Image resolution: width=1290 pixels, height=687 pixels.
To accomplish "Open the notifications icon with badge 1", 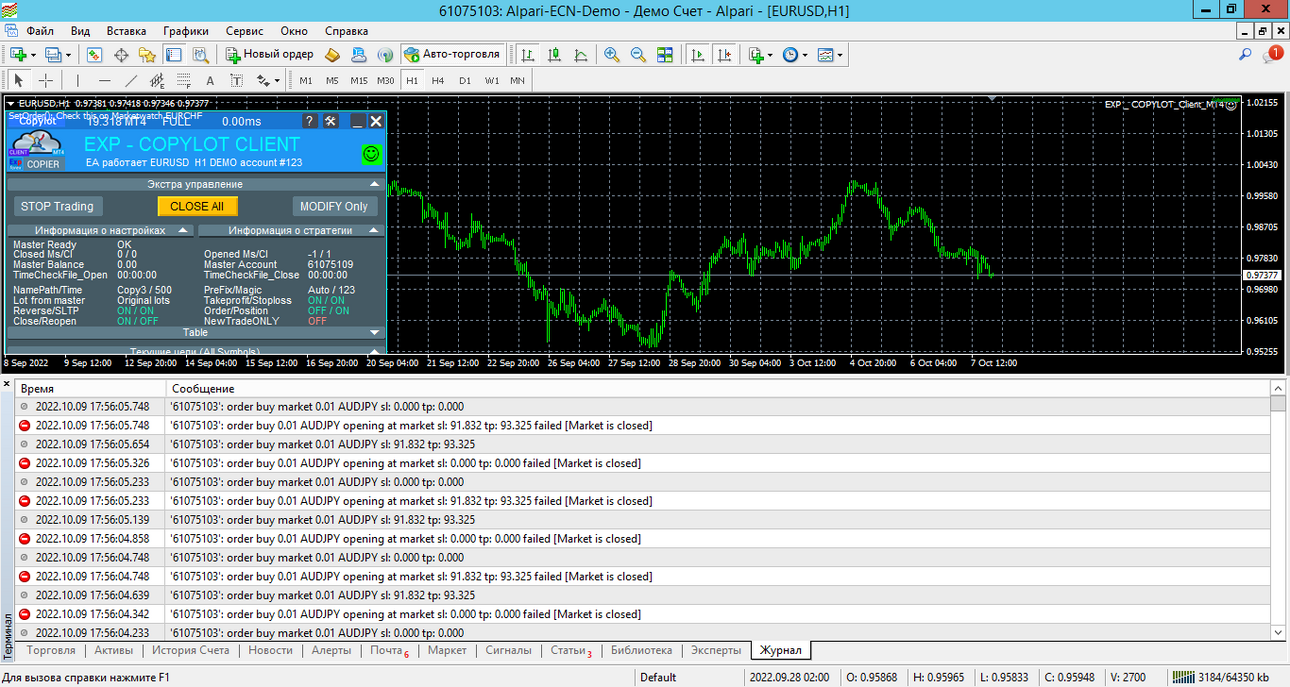I will (1272, 55).
